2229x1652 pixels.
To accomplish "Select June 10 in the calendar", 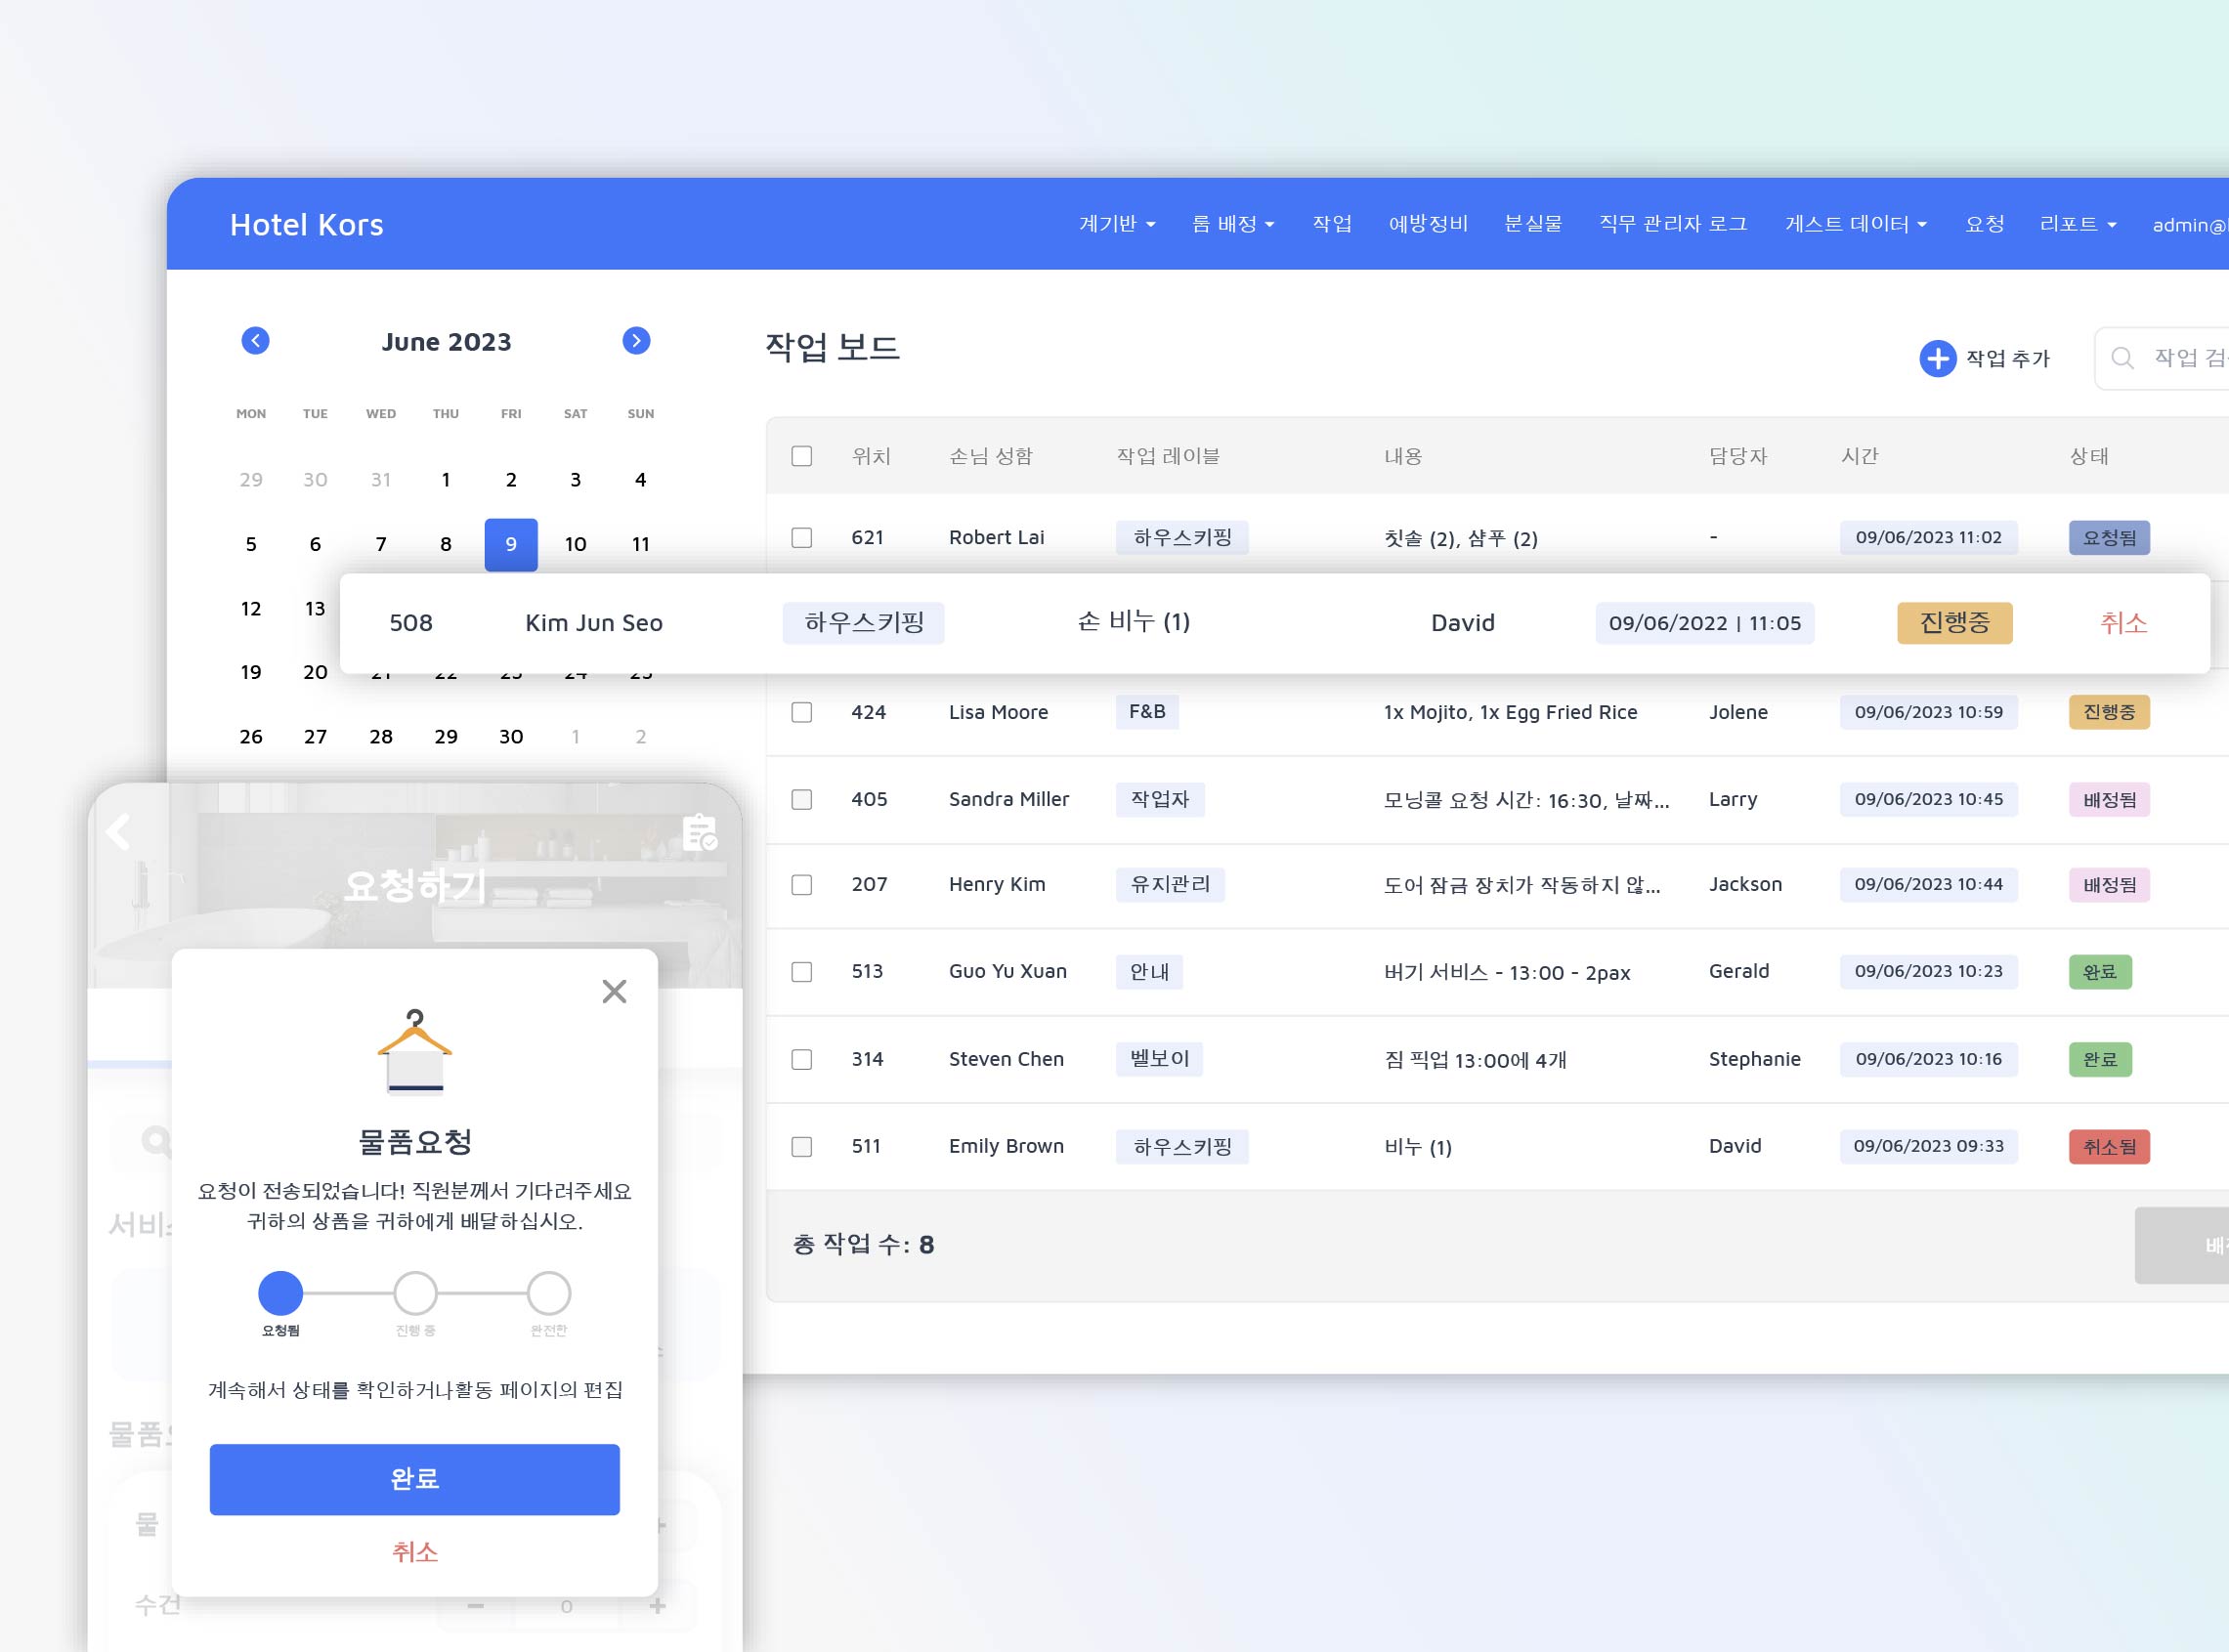I will coord(575,544).
